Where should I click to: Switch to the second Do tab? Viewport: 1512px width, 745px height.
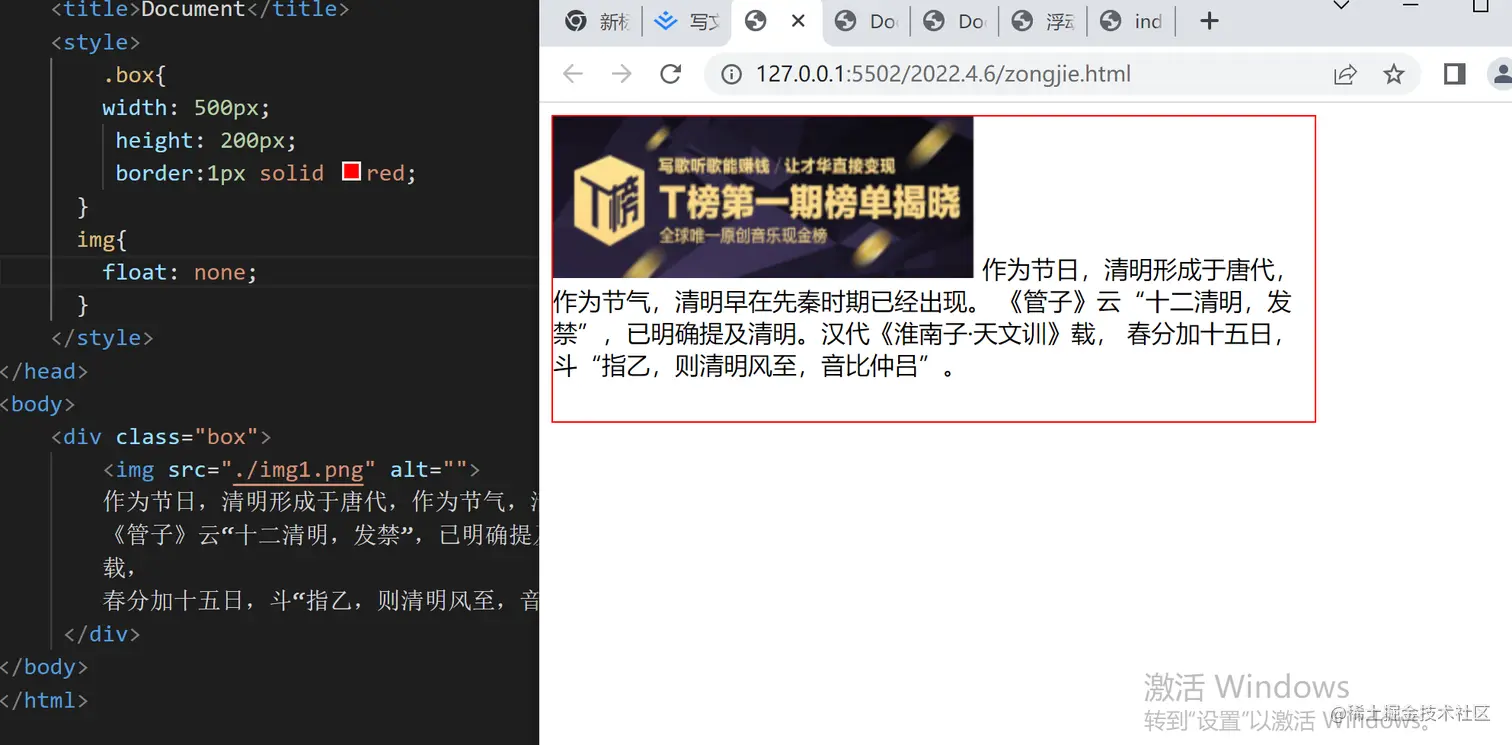955,21
